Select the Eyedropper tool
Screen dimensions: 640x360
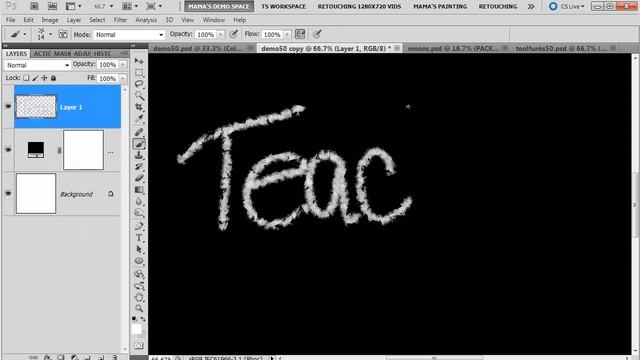click(x=139, y=119)
